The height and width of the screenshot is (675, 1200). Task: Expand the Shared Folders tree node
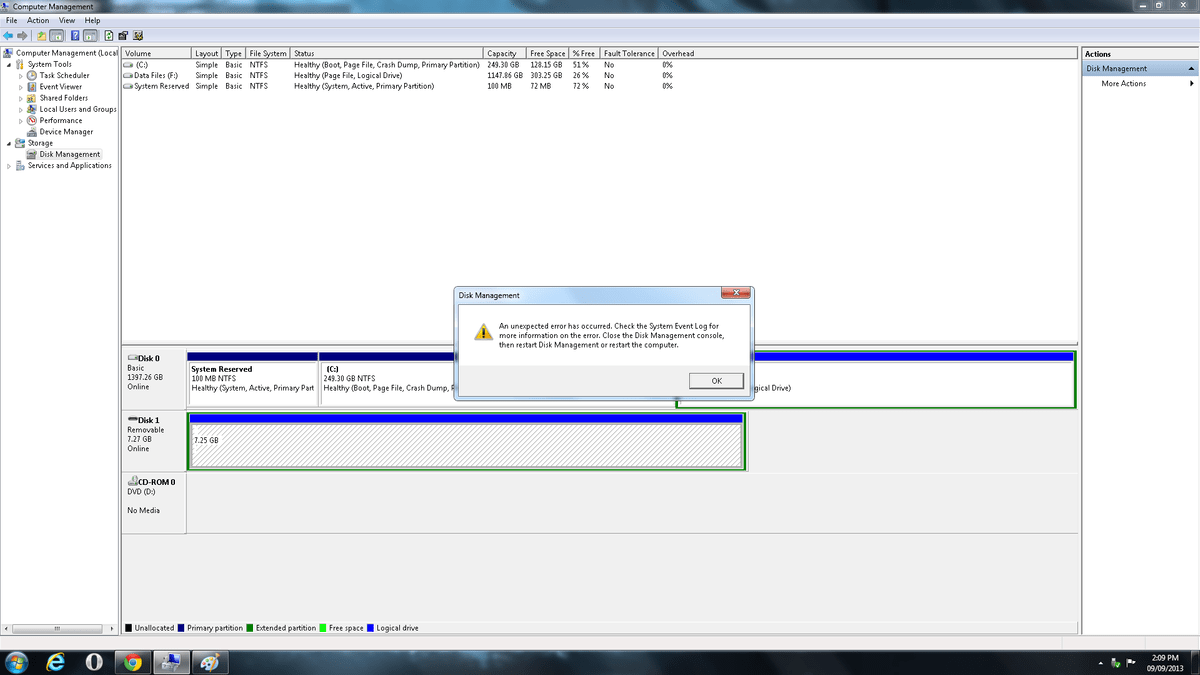click(21, 98)
